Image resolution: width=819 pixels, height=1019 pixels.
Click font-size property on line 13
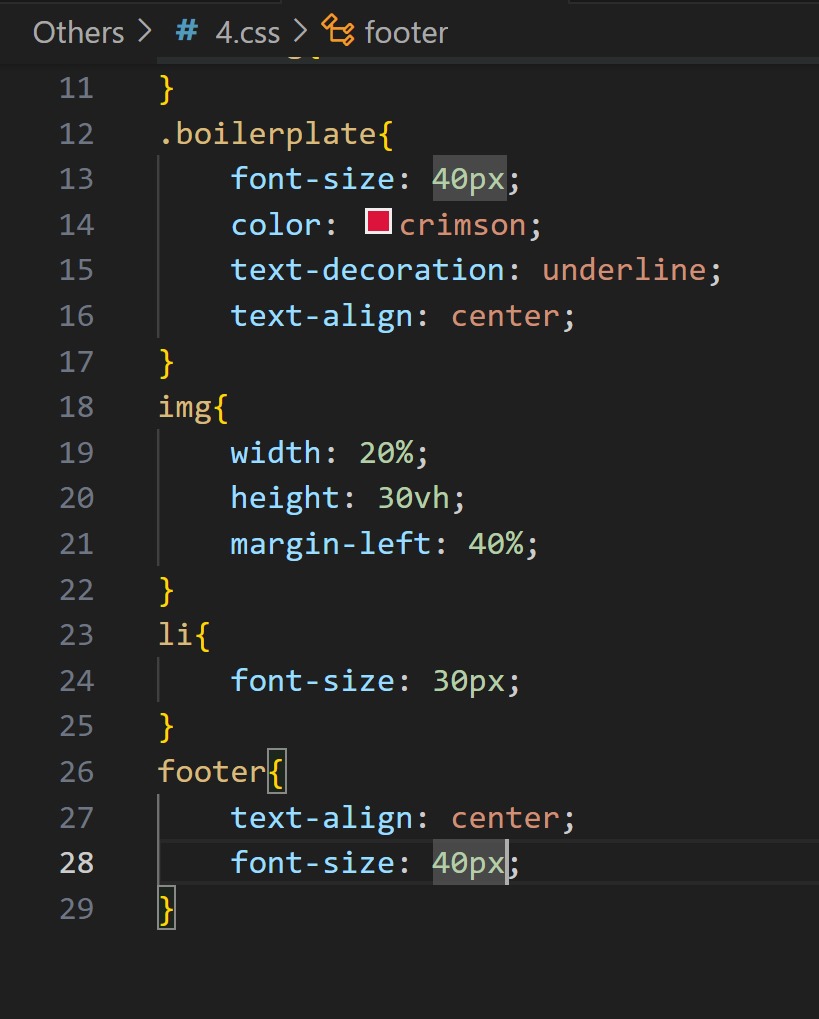click(313, 179)
